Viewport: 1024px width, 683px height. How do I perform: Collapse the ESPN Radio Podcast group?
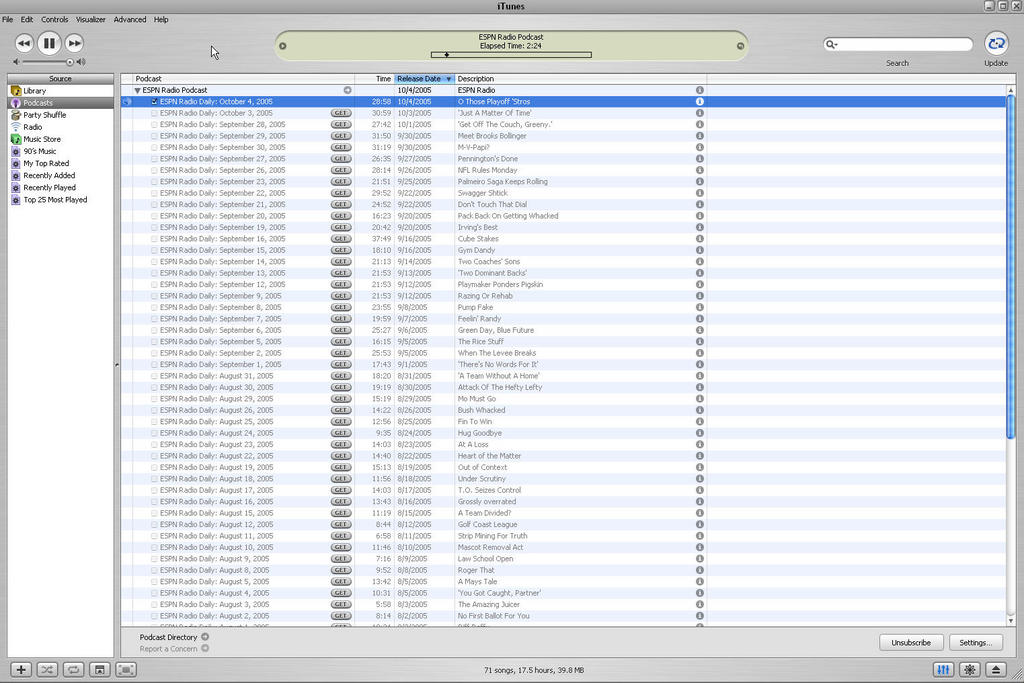click(x=138, y=90)
